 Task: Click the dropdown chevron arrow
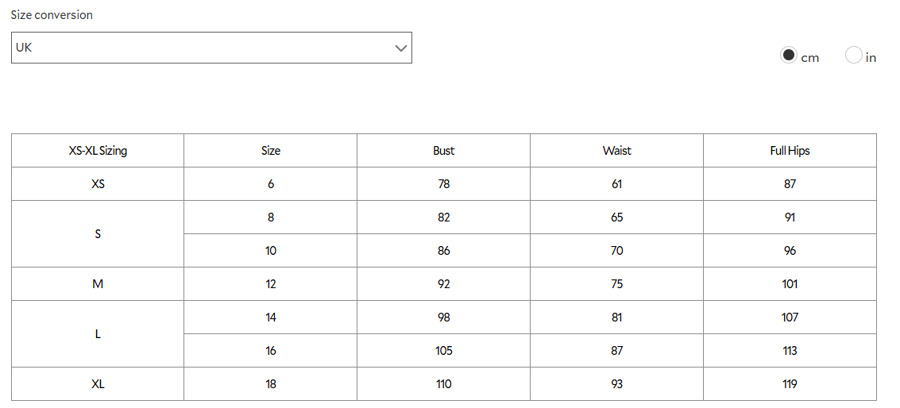coord(401,48)
